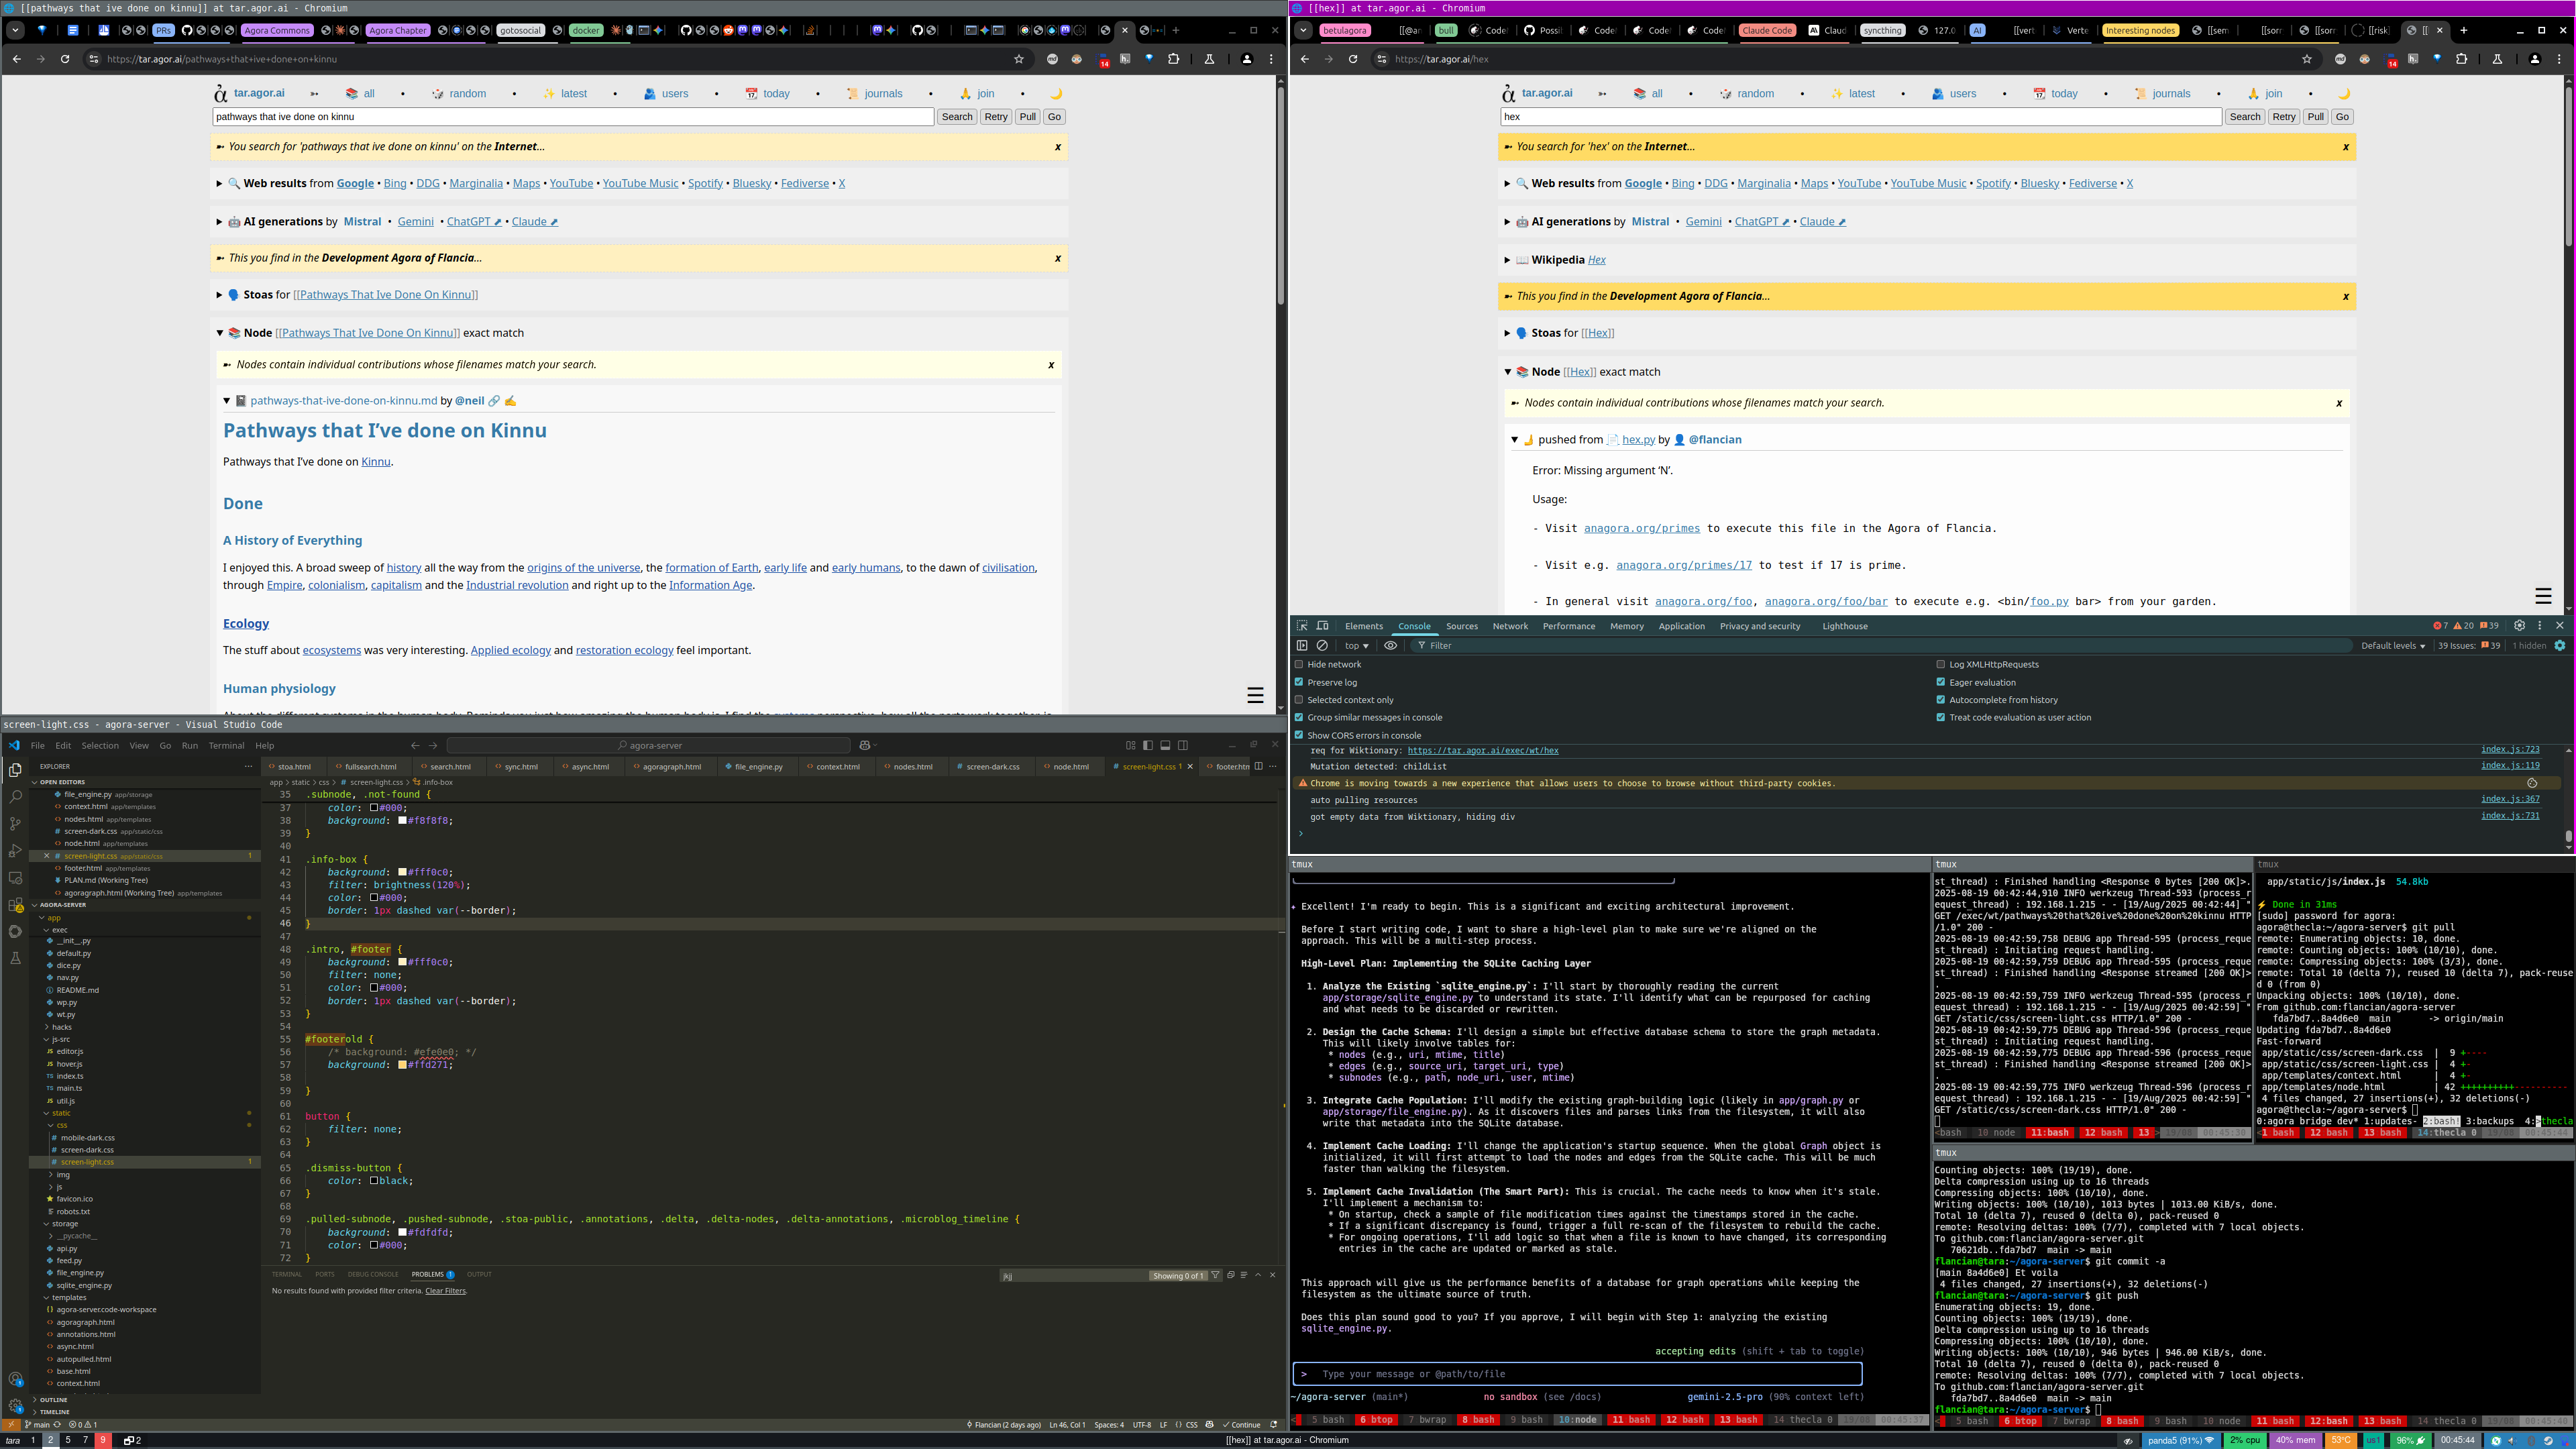The height and width of the screenshot is (1449, 2576).
Task: Open Default levels dropdown in console
Action: click(2392, 646)
